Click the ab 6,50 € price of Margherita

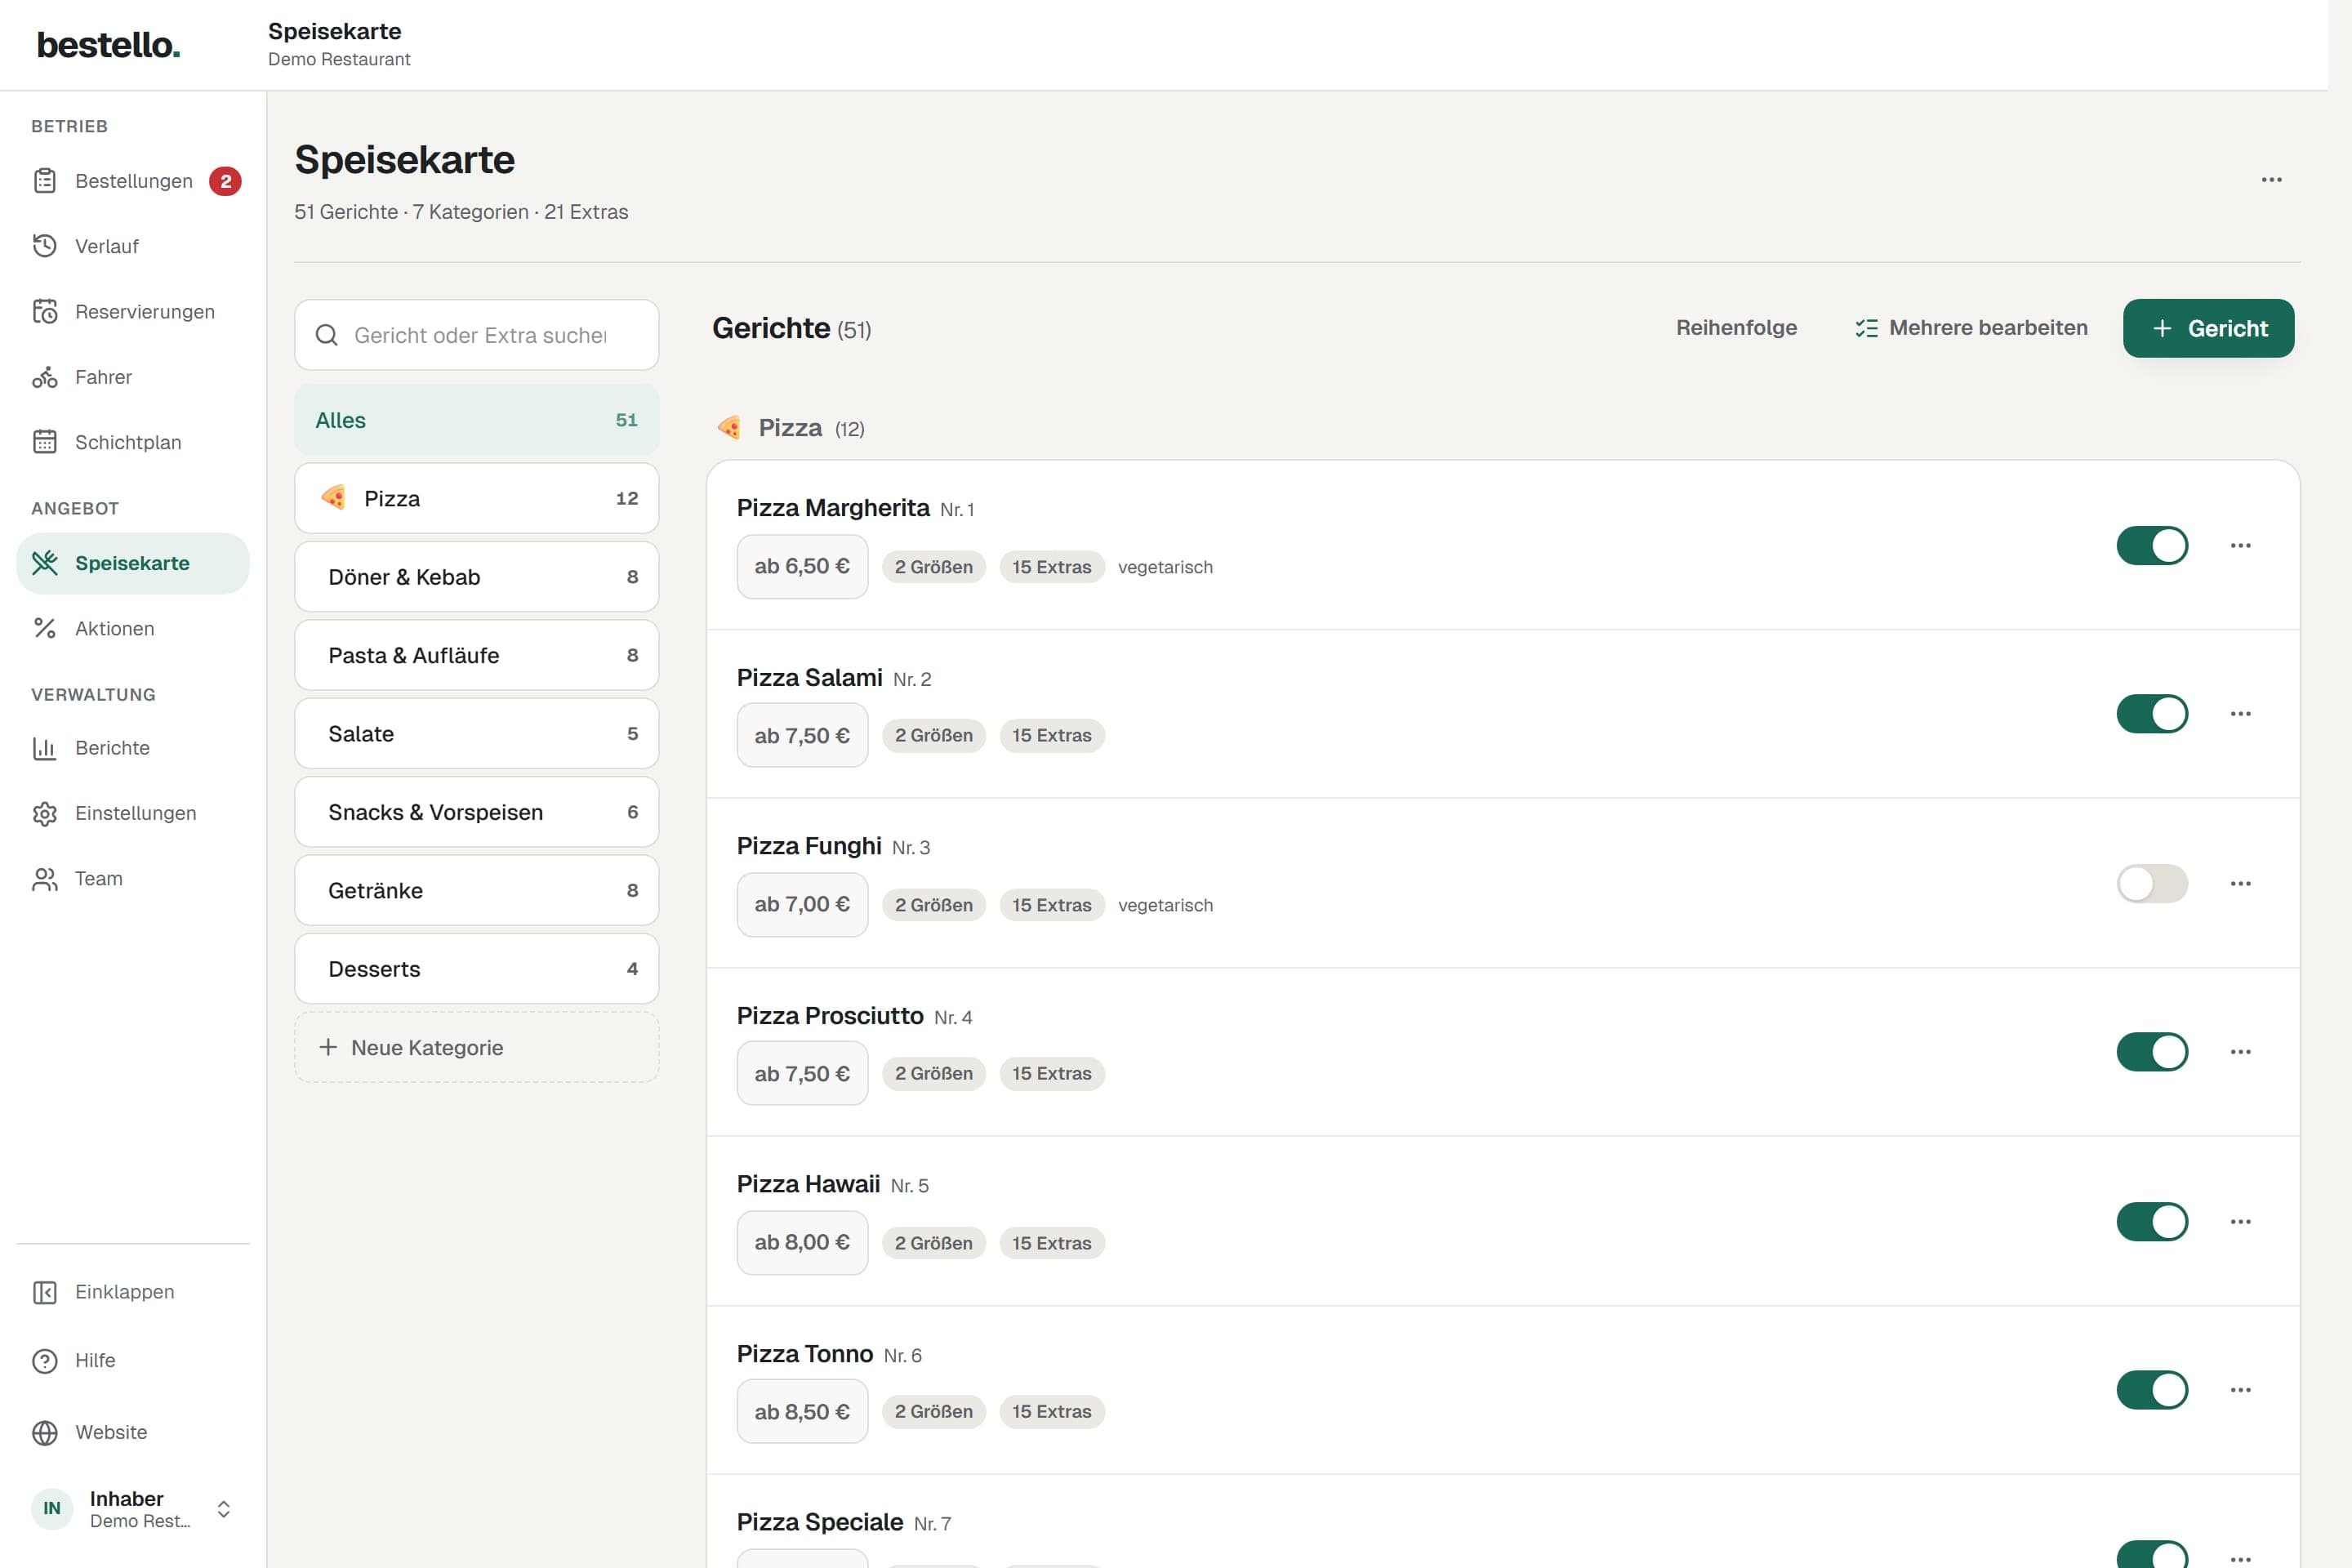[x=802, y=566]
